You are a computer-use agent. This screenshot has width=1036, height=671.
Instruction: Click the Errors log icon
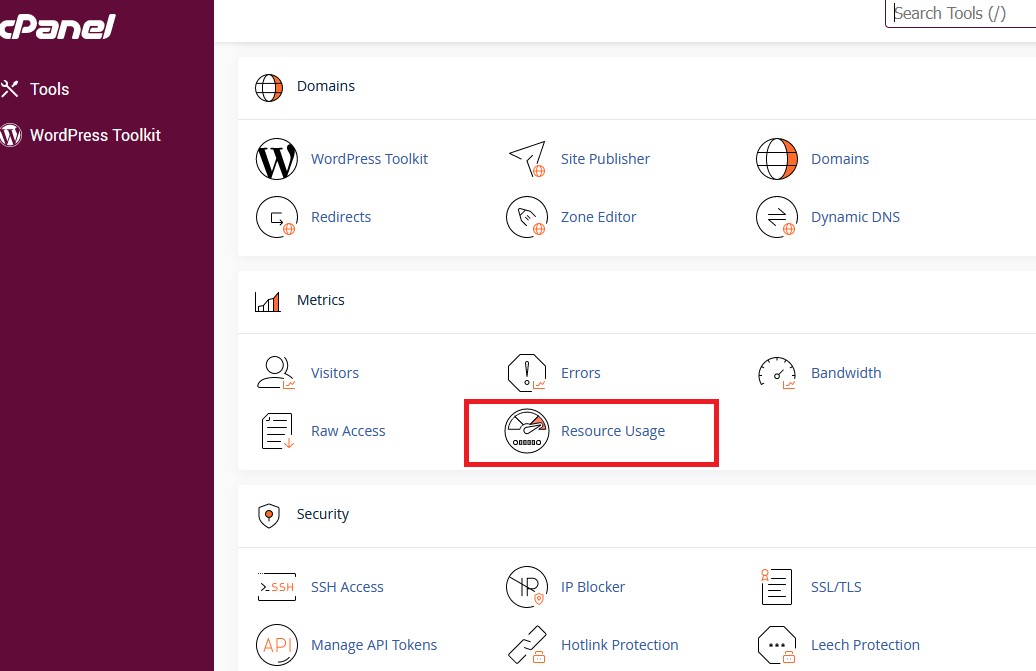pos(527,372)
